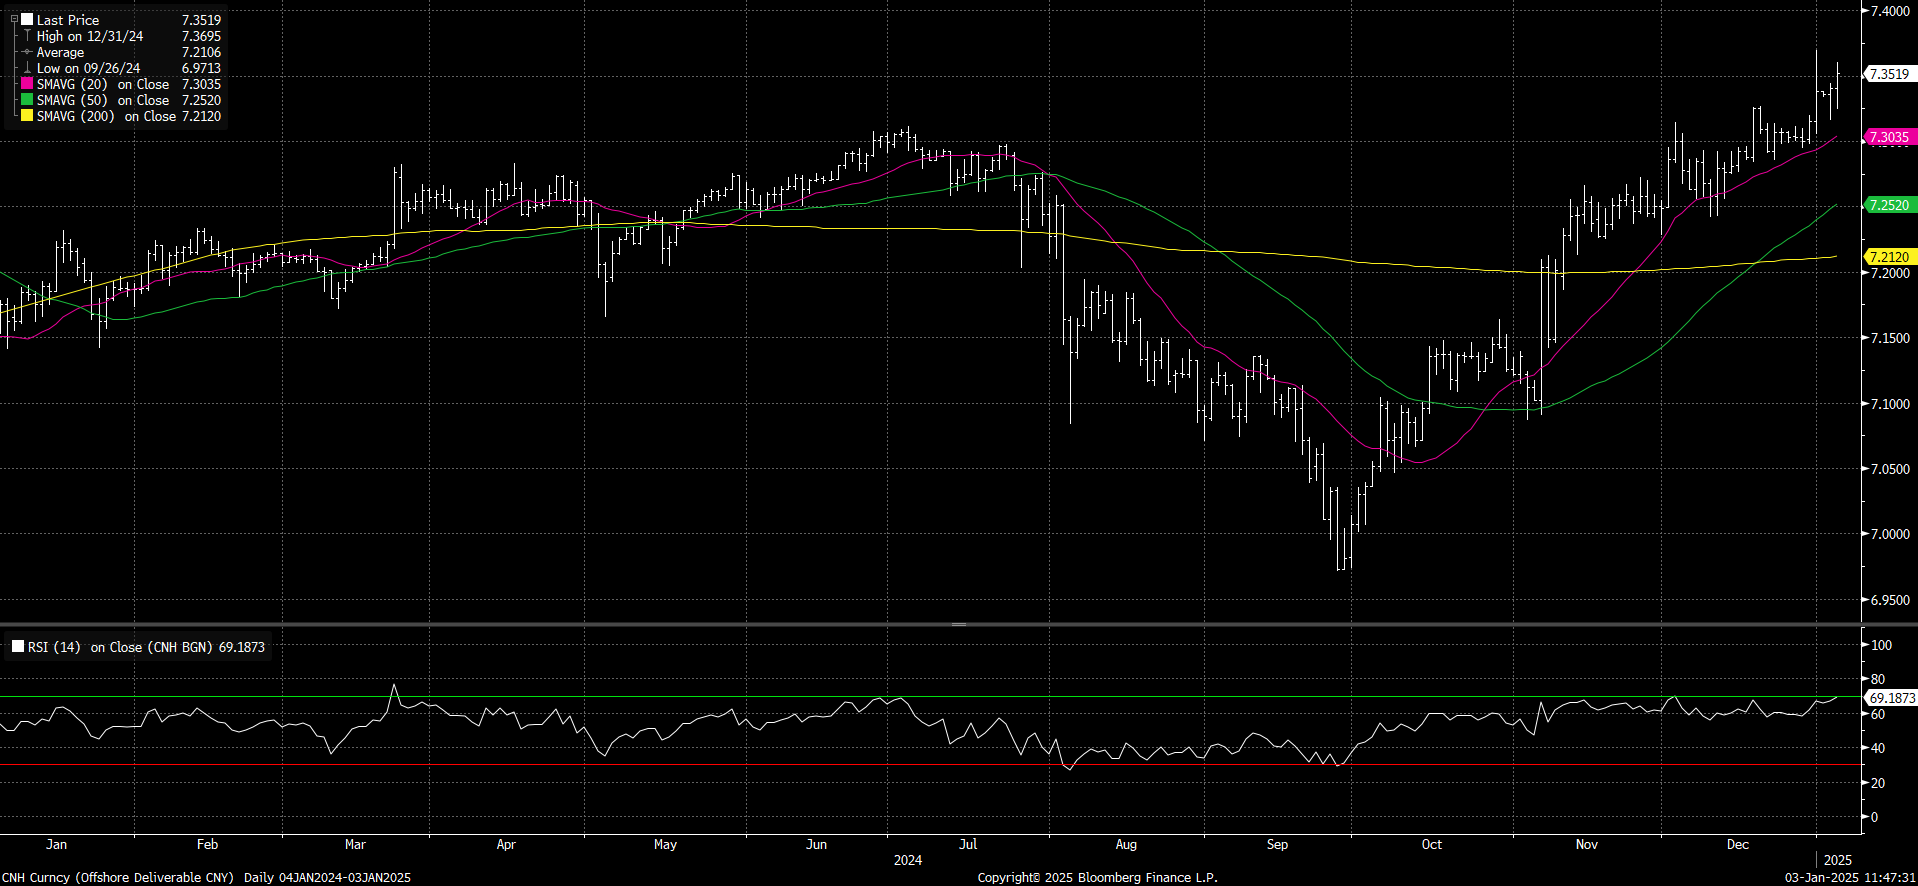Click the yellow SMAVG (200) swatch
The width and height of the screenshot is (1918, 886).
[27, 116]
